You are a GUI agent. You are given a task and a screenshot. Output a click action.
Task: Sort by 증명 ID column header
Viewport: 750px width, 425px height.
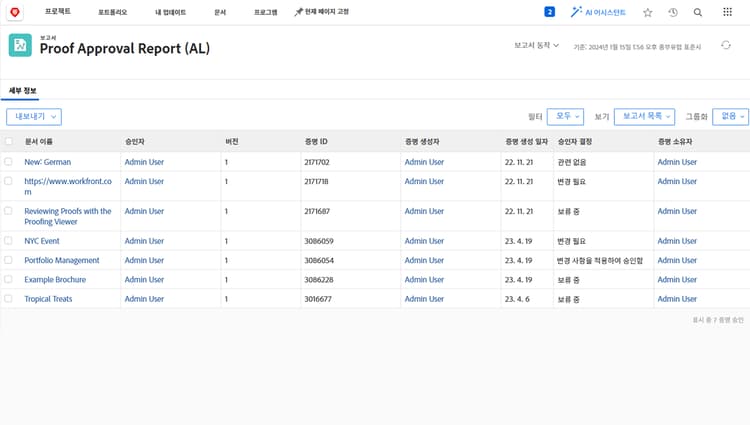pos(316,142)
